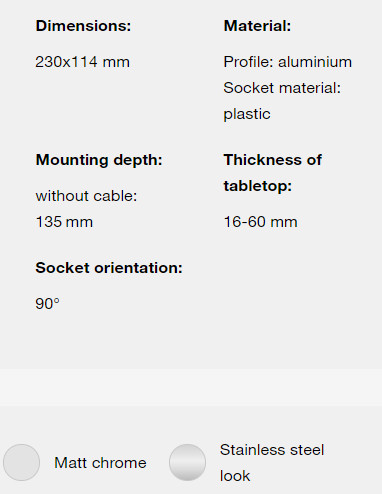Select the 16-60 mm thickness value
Screen dimensions: 382x494
(260, 222)
